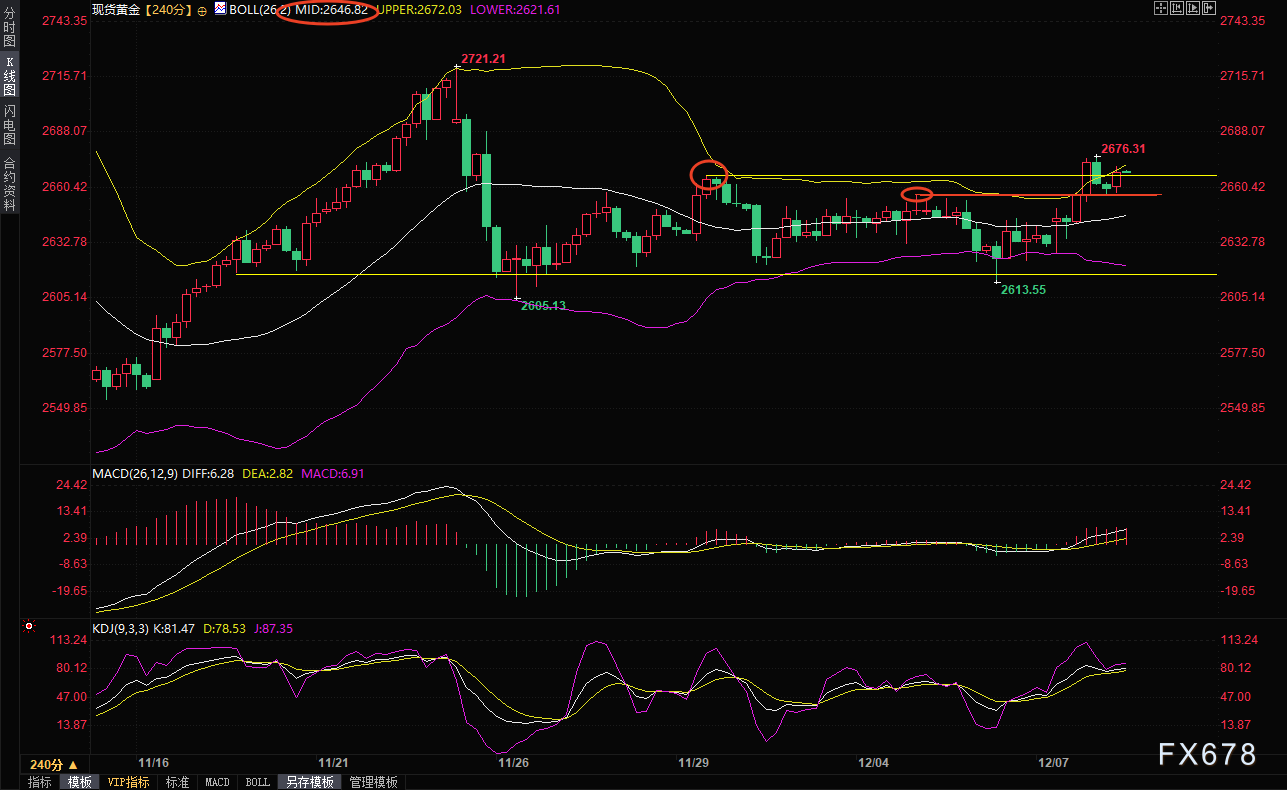The width and height of the screenshot is (1287, 790).
Task: Open the 240分 period selector arrow
Action: pos(73,764)
